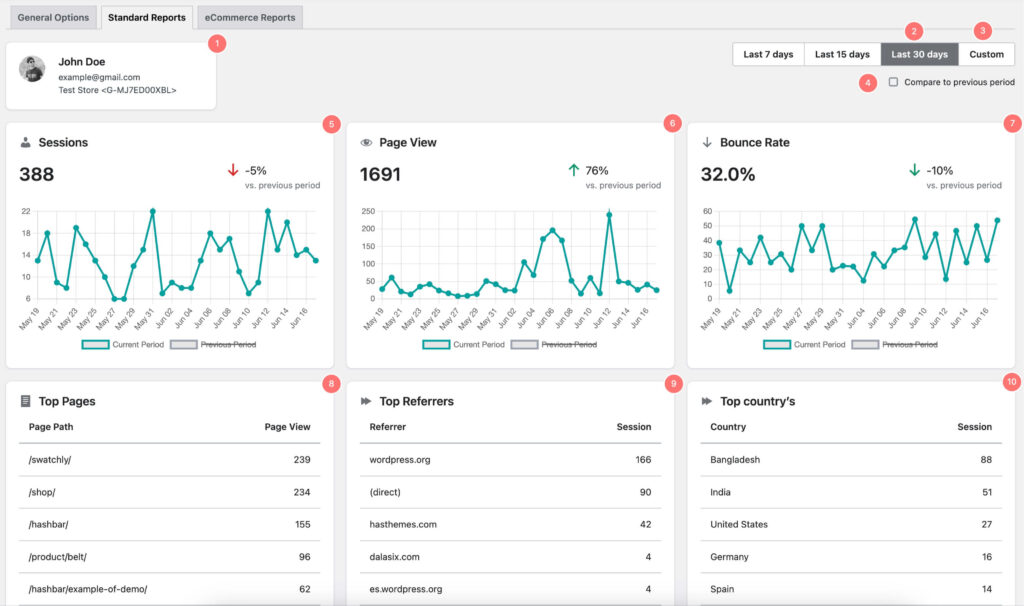This screenshot has width=1024, height=606.
Task: Click the Top country's forward icon
Action: pos(707,402)
